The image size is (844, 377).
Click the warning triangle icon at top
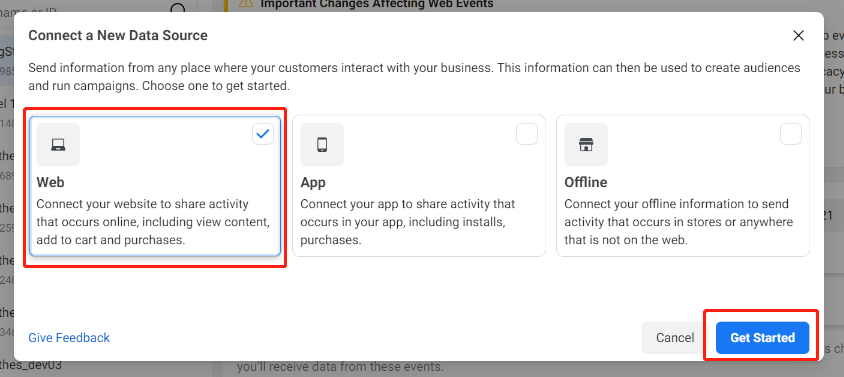click(x=245, y=4)
